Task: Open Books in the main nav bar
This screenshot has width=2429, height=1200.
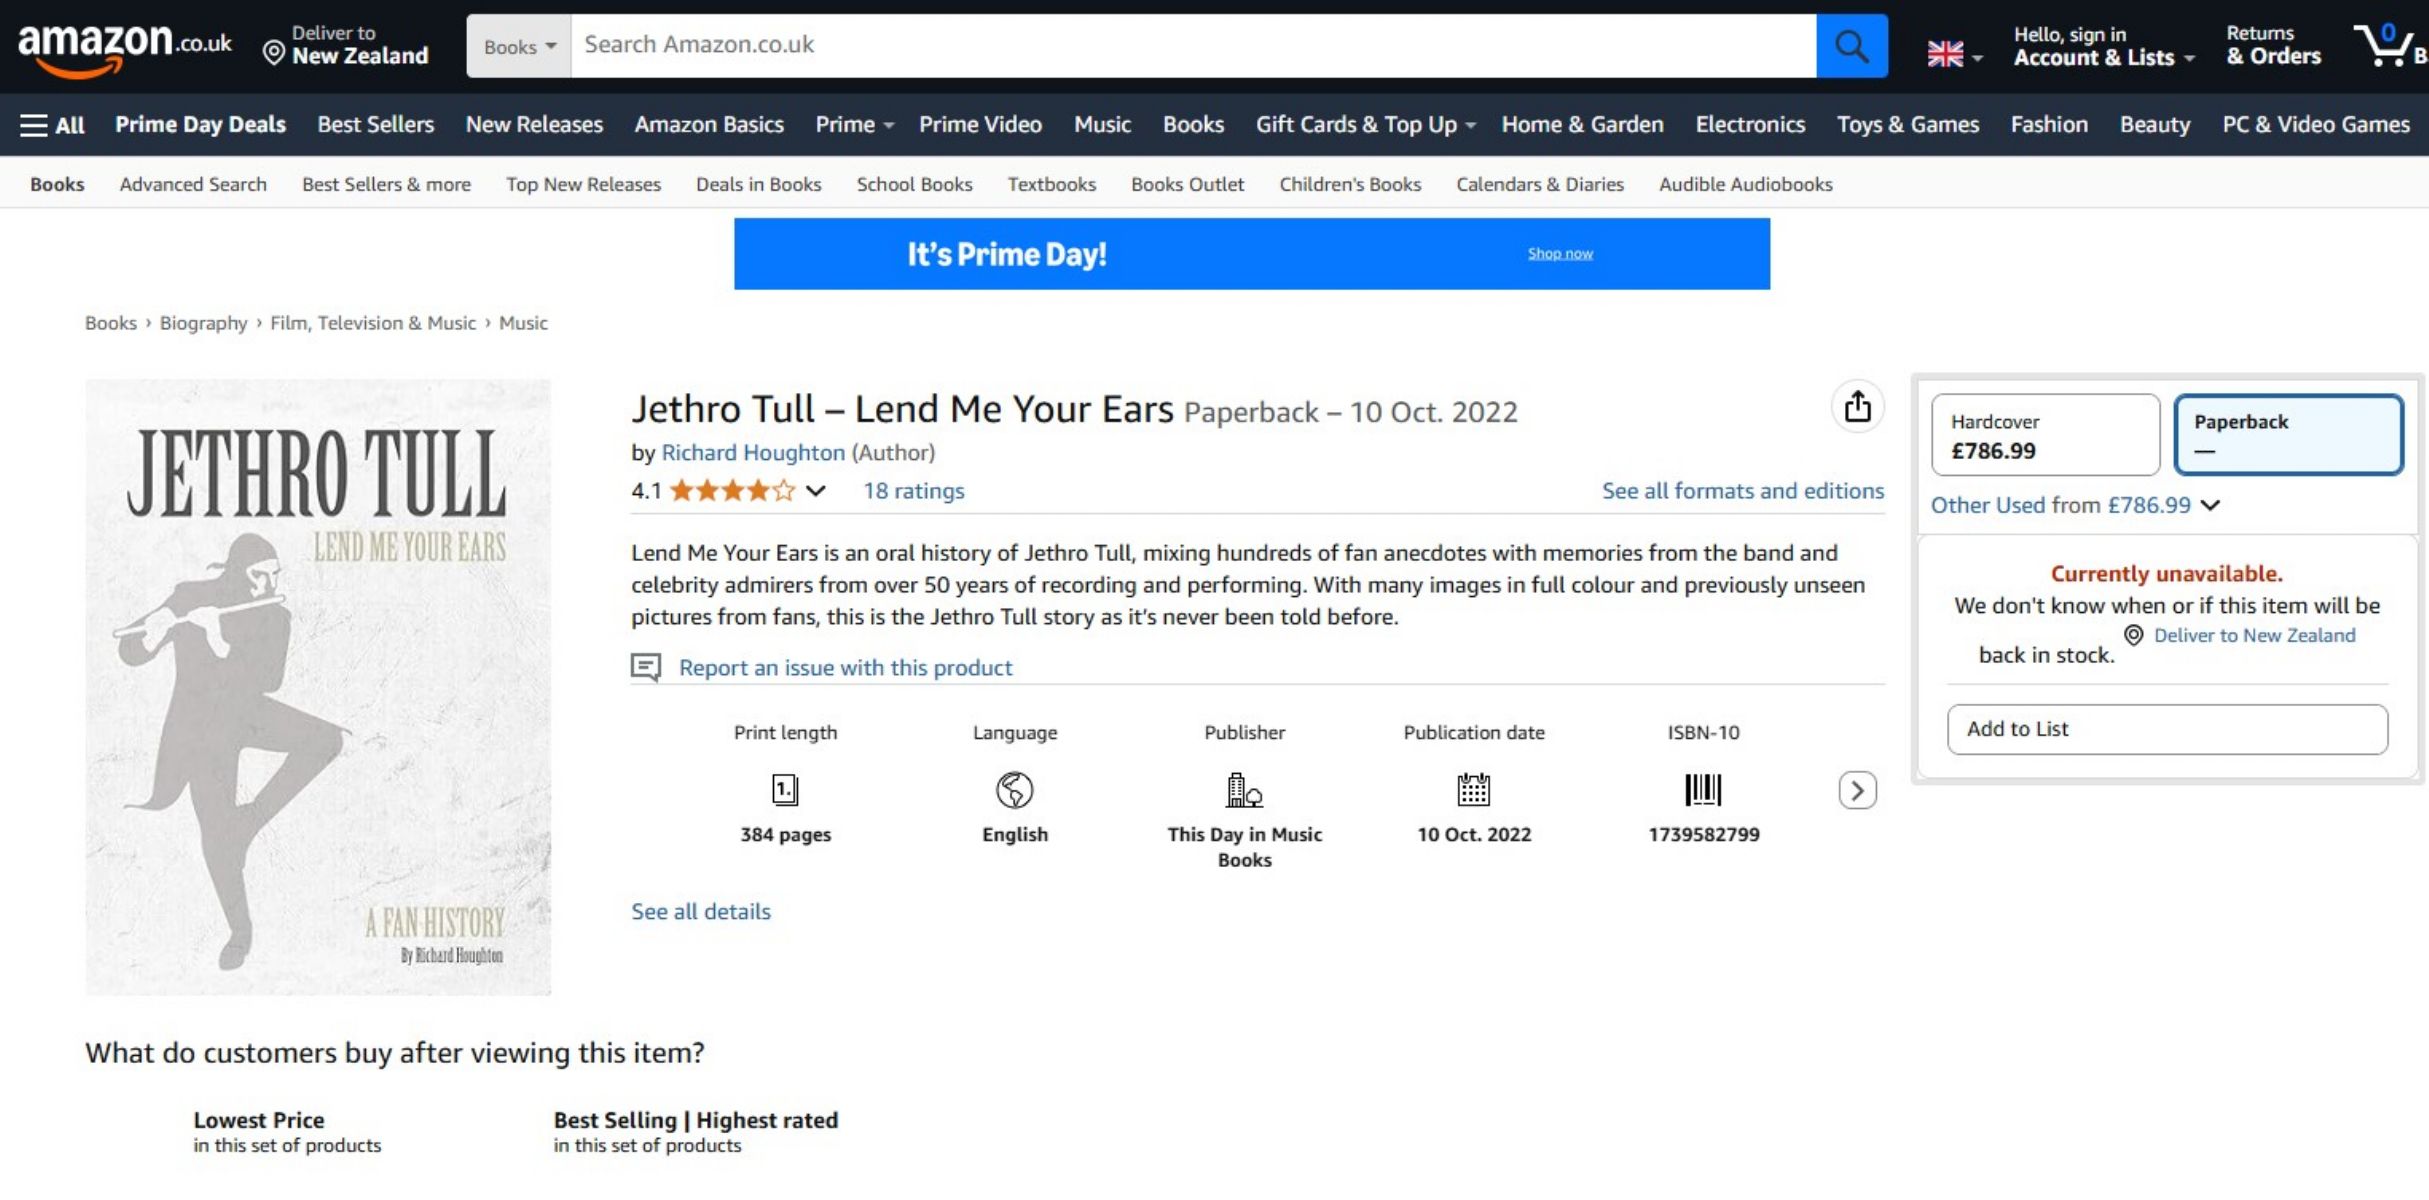Action: 1193,125
